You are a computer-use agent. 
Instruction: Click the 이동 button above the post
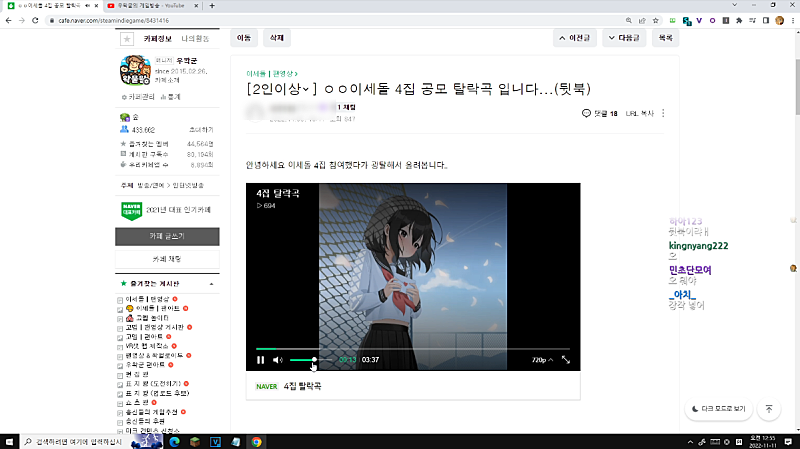244,38
